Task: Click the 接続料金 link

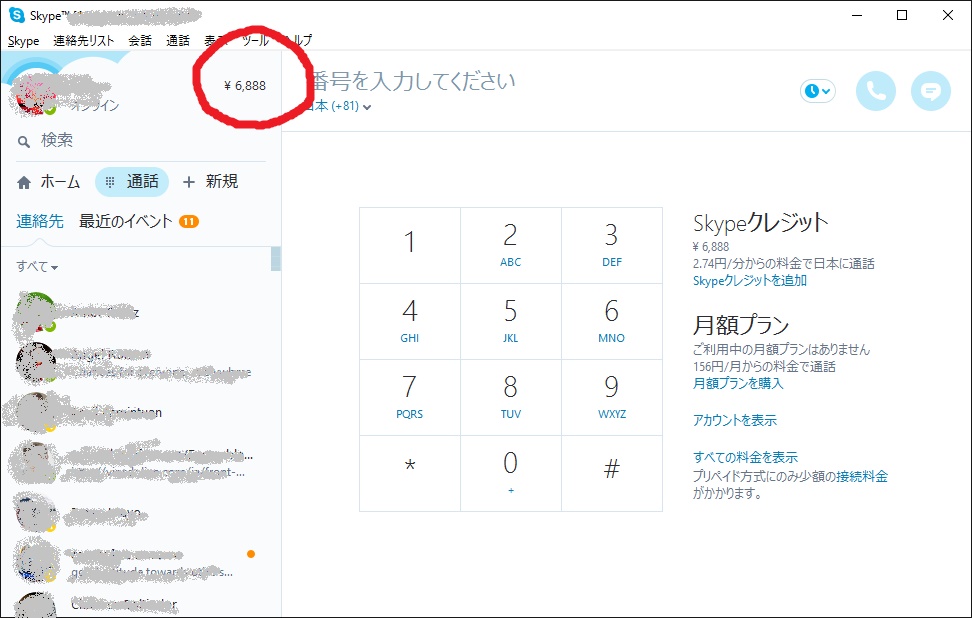Action: 862,477
